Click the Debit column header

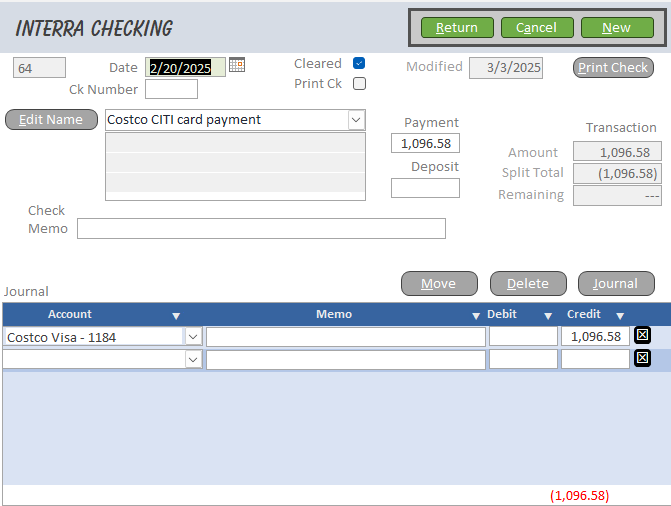(x=502, y=314)
